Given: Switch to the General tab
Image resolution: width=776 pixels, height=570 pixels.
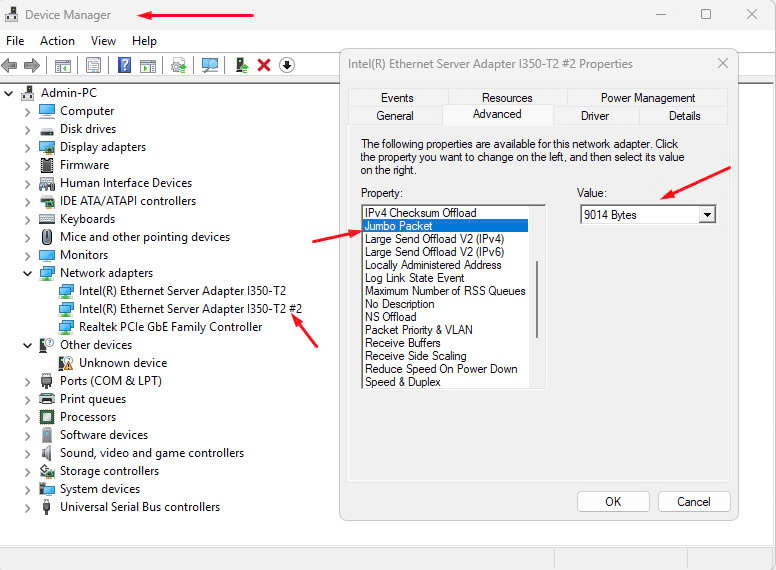Looking at the screenshot, I should 394,116.
